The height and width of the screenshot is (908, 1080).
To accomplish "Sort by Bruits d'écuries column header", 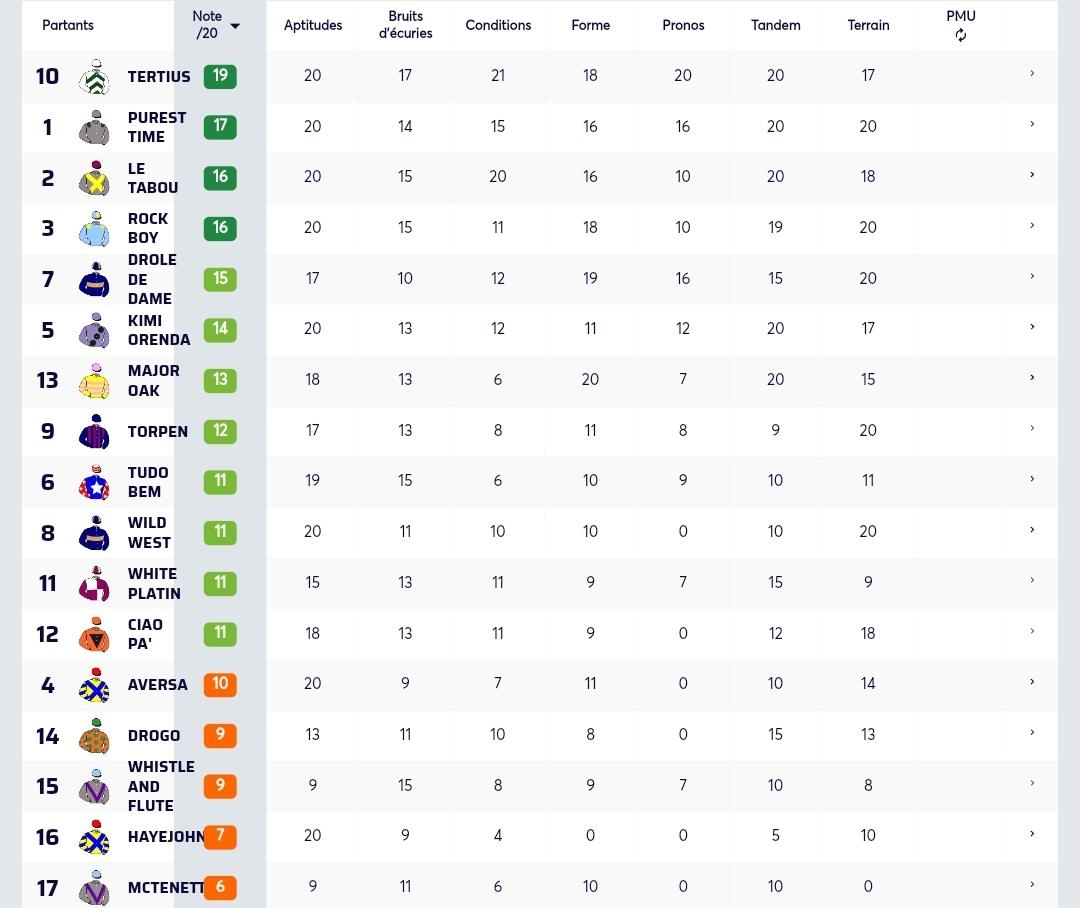I will click(405, 25).
